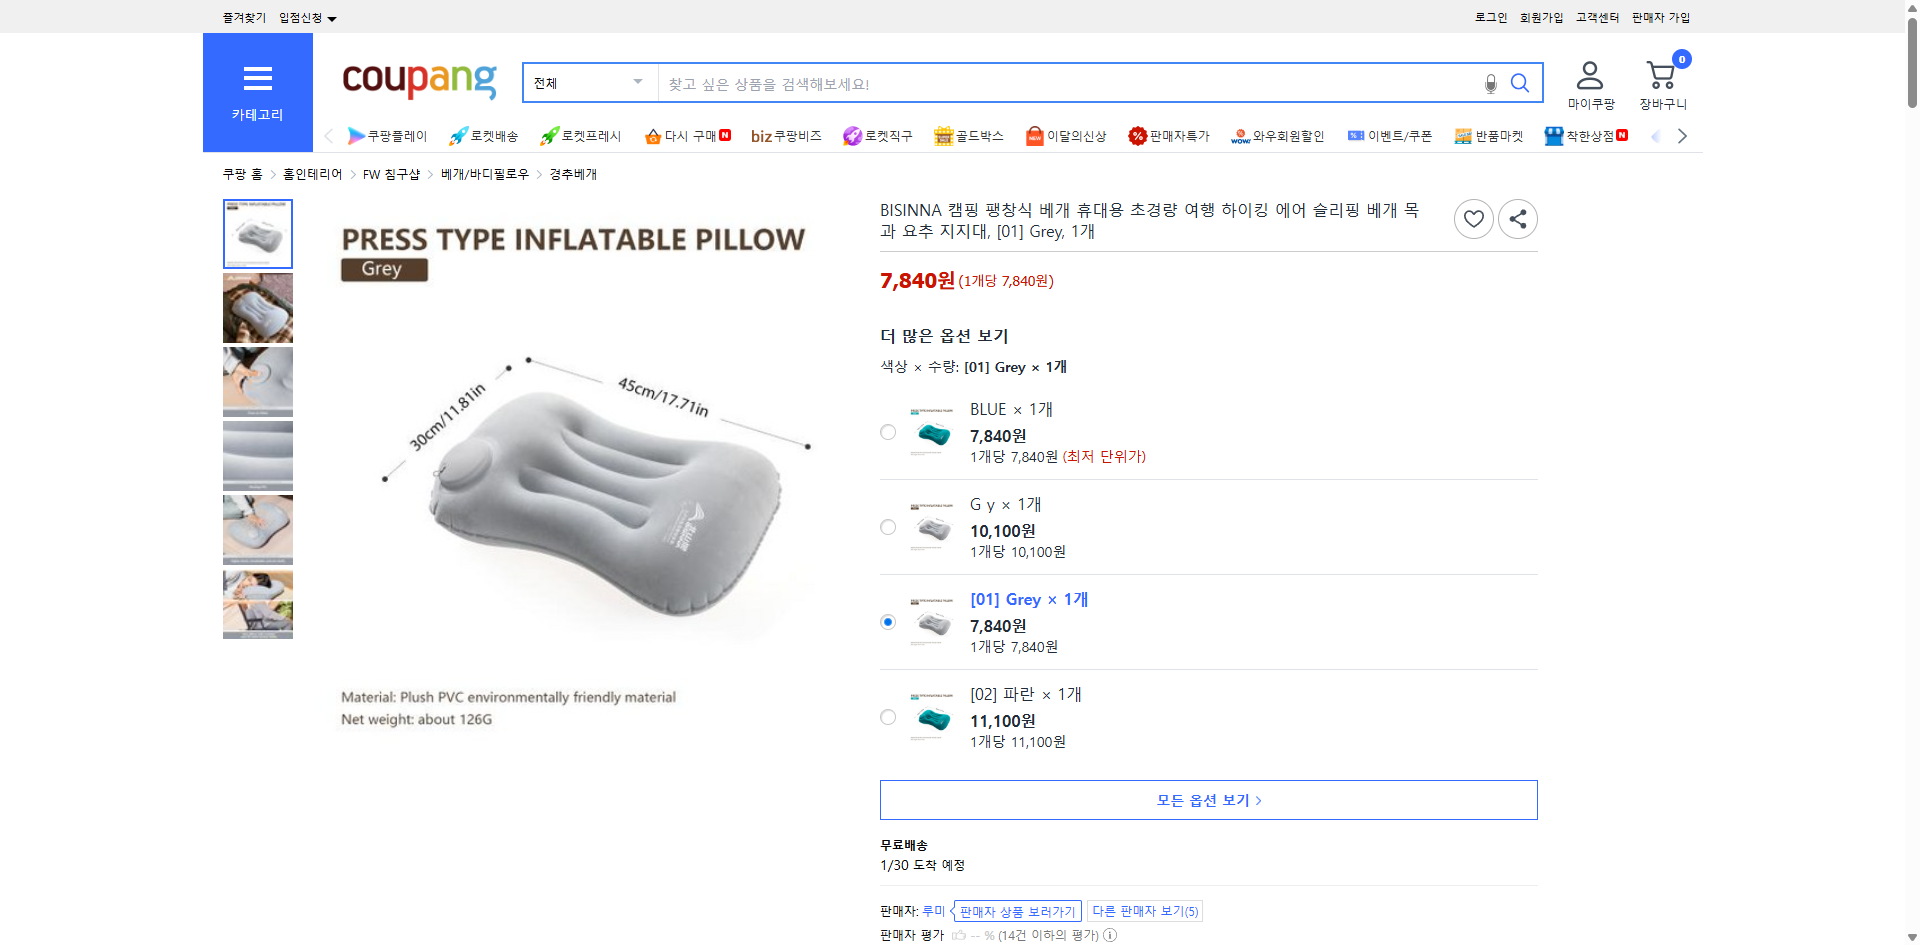Open 로켓프레시 from the top navigation
The width and height of the screenshot is (1920, 945).
(x=578, y=136)
